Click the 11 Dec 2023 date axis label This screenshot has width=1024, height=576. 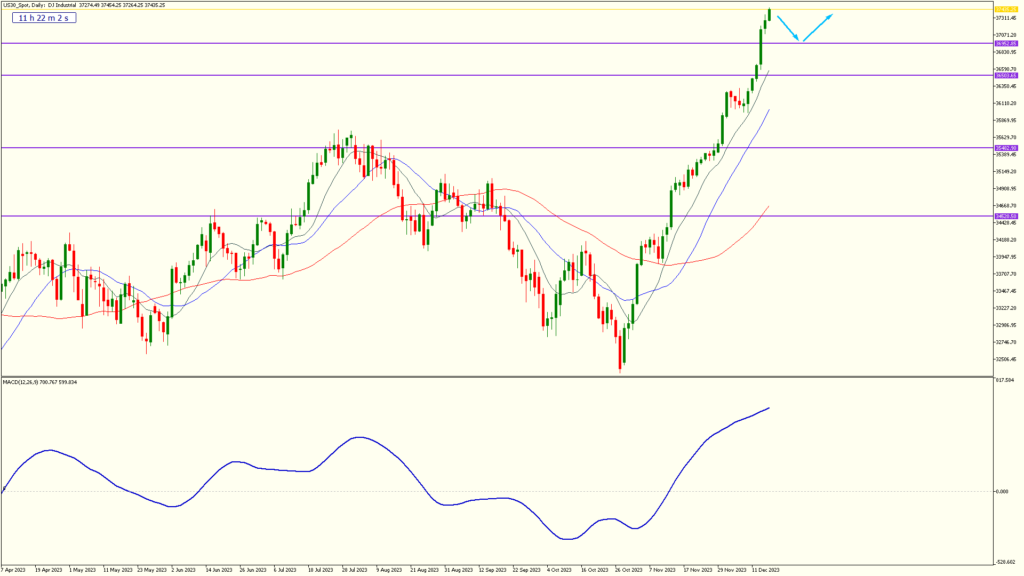[766, 569]
